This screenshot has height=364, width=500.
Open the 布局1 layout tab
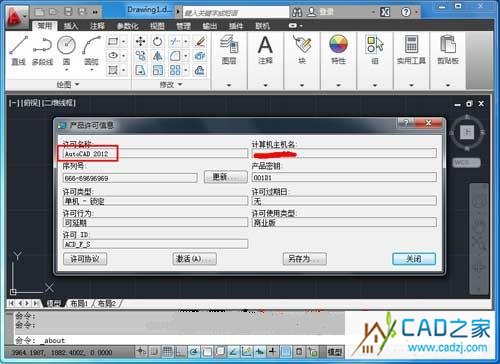pos(79,303)
